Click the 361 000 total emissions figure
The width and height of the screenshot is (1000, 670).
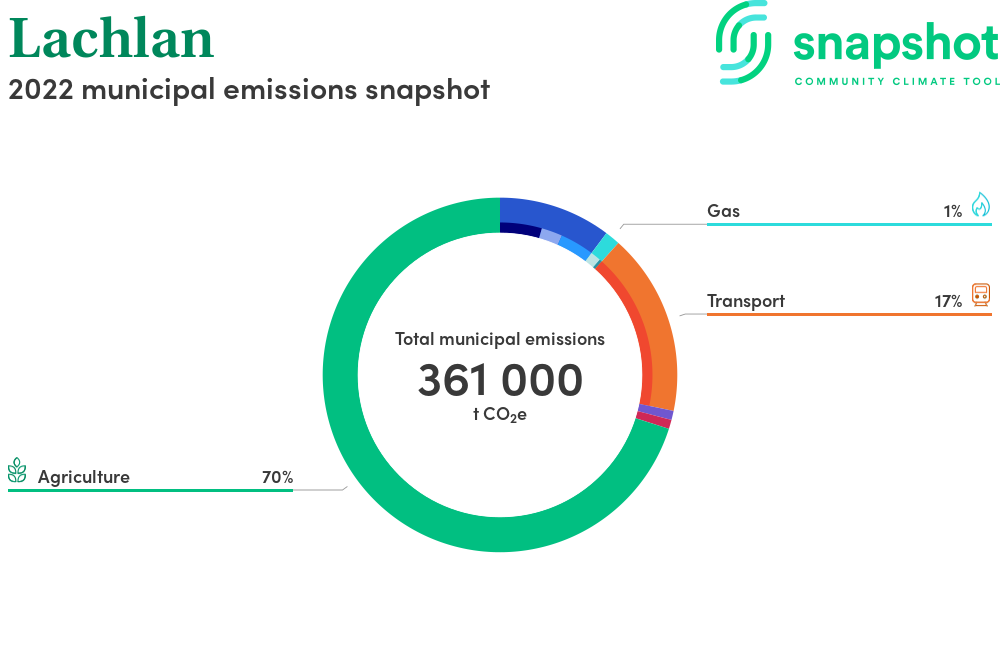[500, 380]
